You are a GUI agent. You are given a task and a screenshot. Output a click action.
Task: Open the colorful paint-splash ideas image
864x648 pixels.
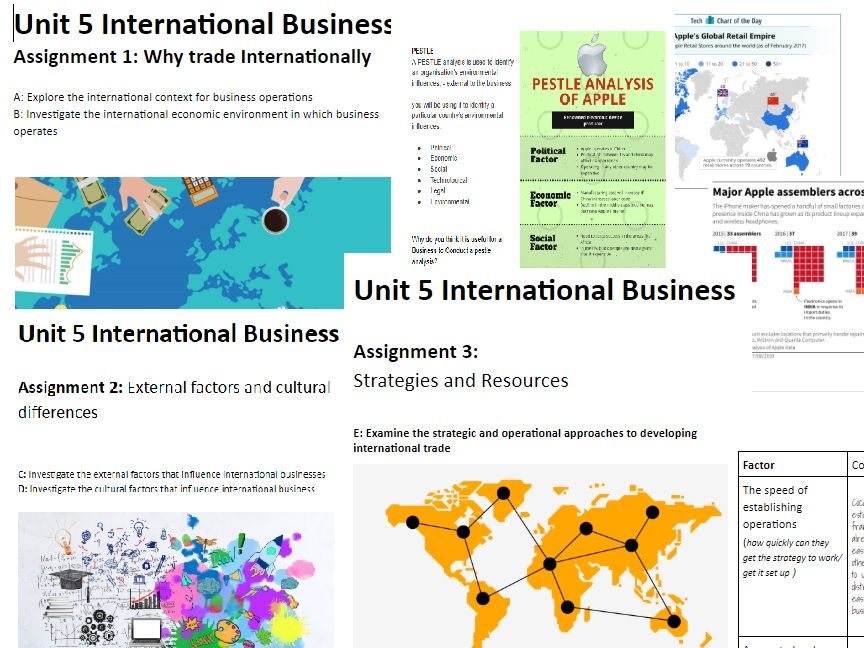pos(176,580)
